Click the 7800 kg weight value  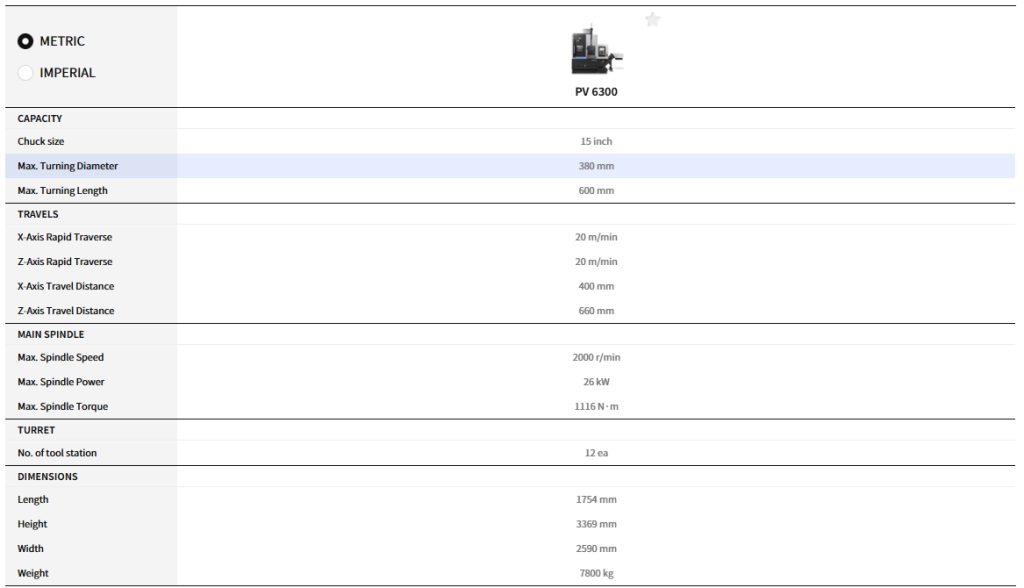pos(596,573)
